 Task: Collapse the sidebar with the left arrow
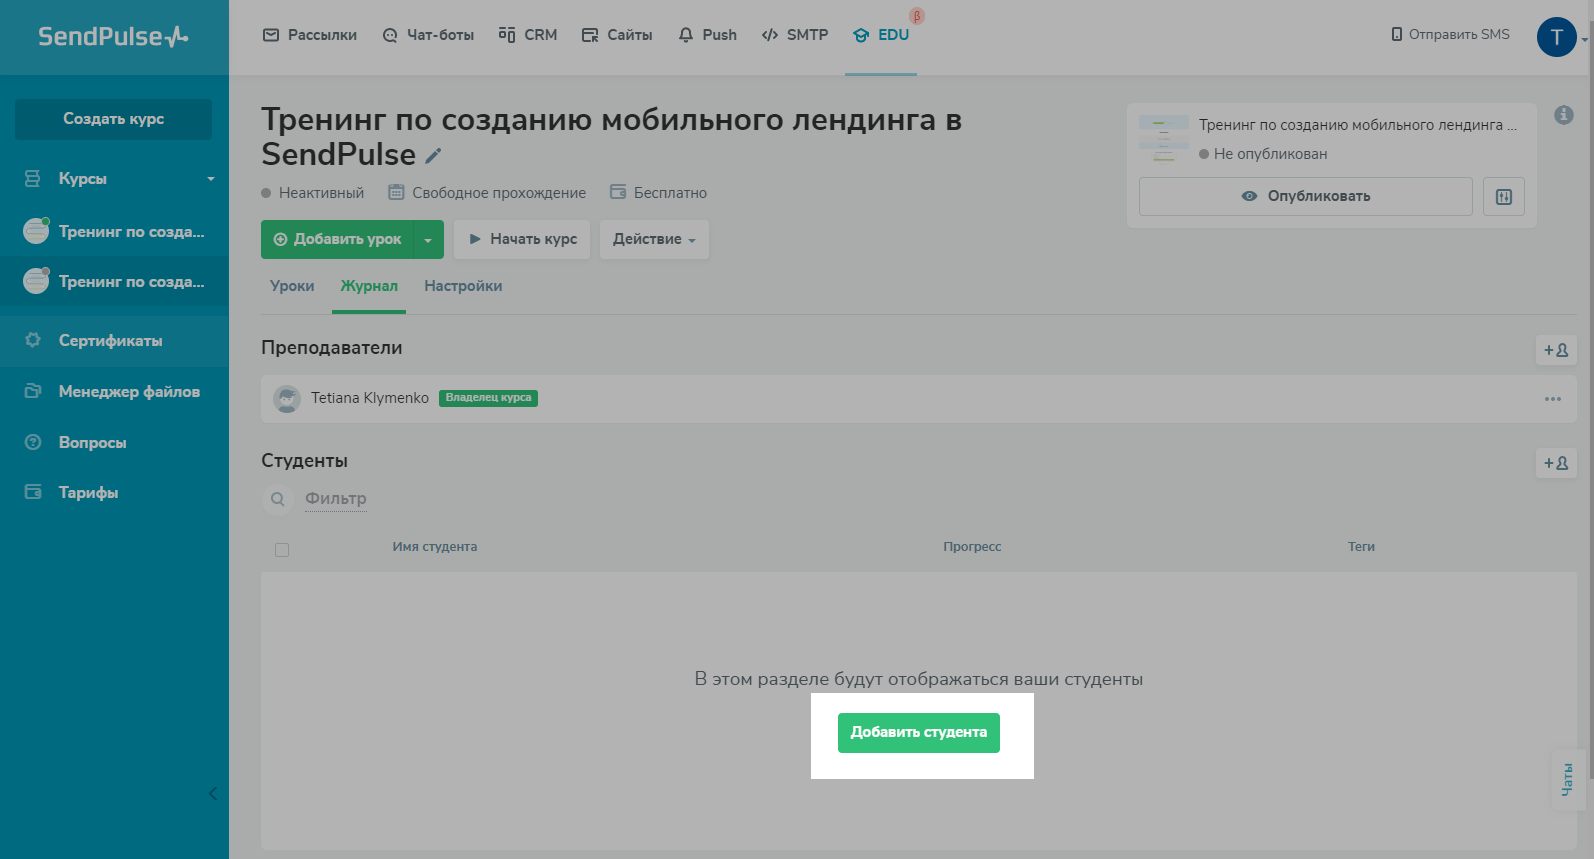pos(212,794)
